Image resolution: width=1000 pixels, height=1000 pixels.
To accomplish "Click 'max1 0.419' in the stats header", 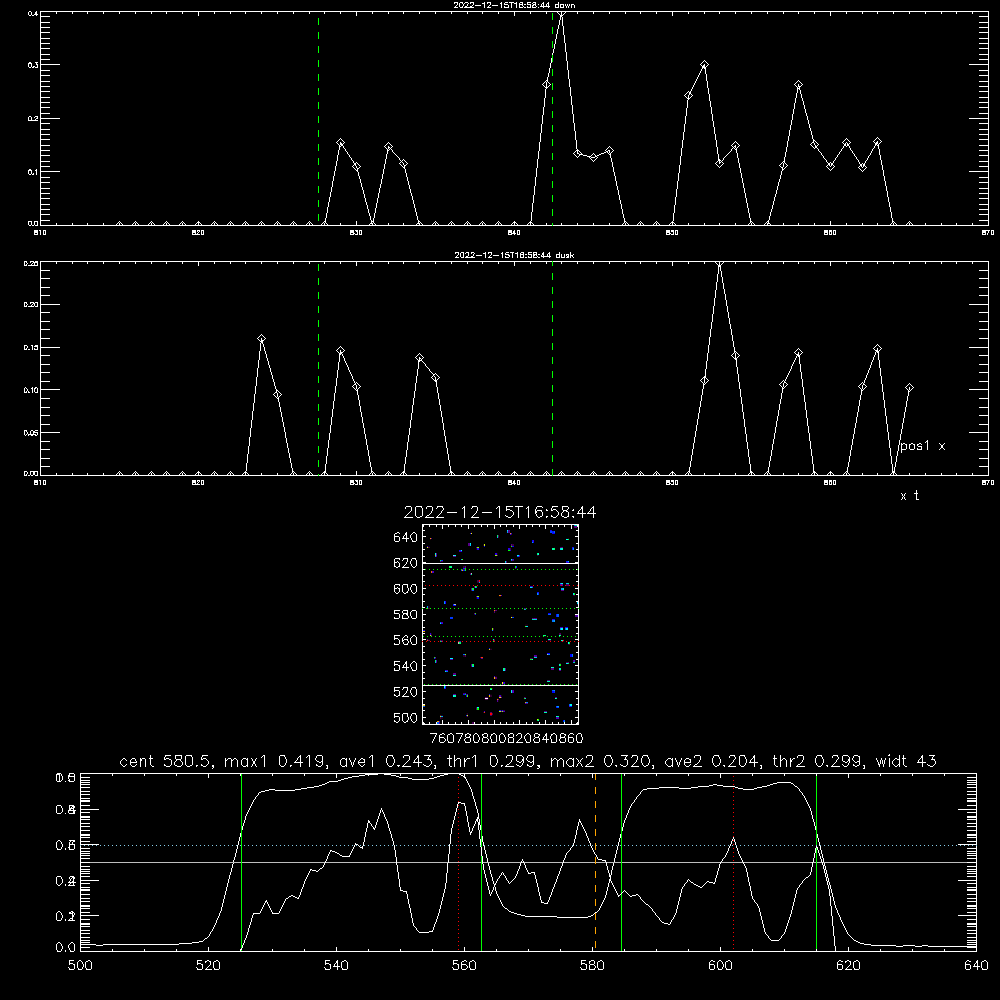I will tap(276, 761).
